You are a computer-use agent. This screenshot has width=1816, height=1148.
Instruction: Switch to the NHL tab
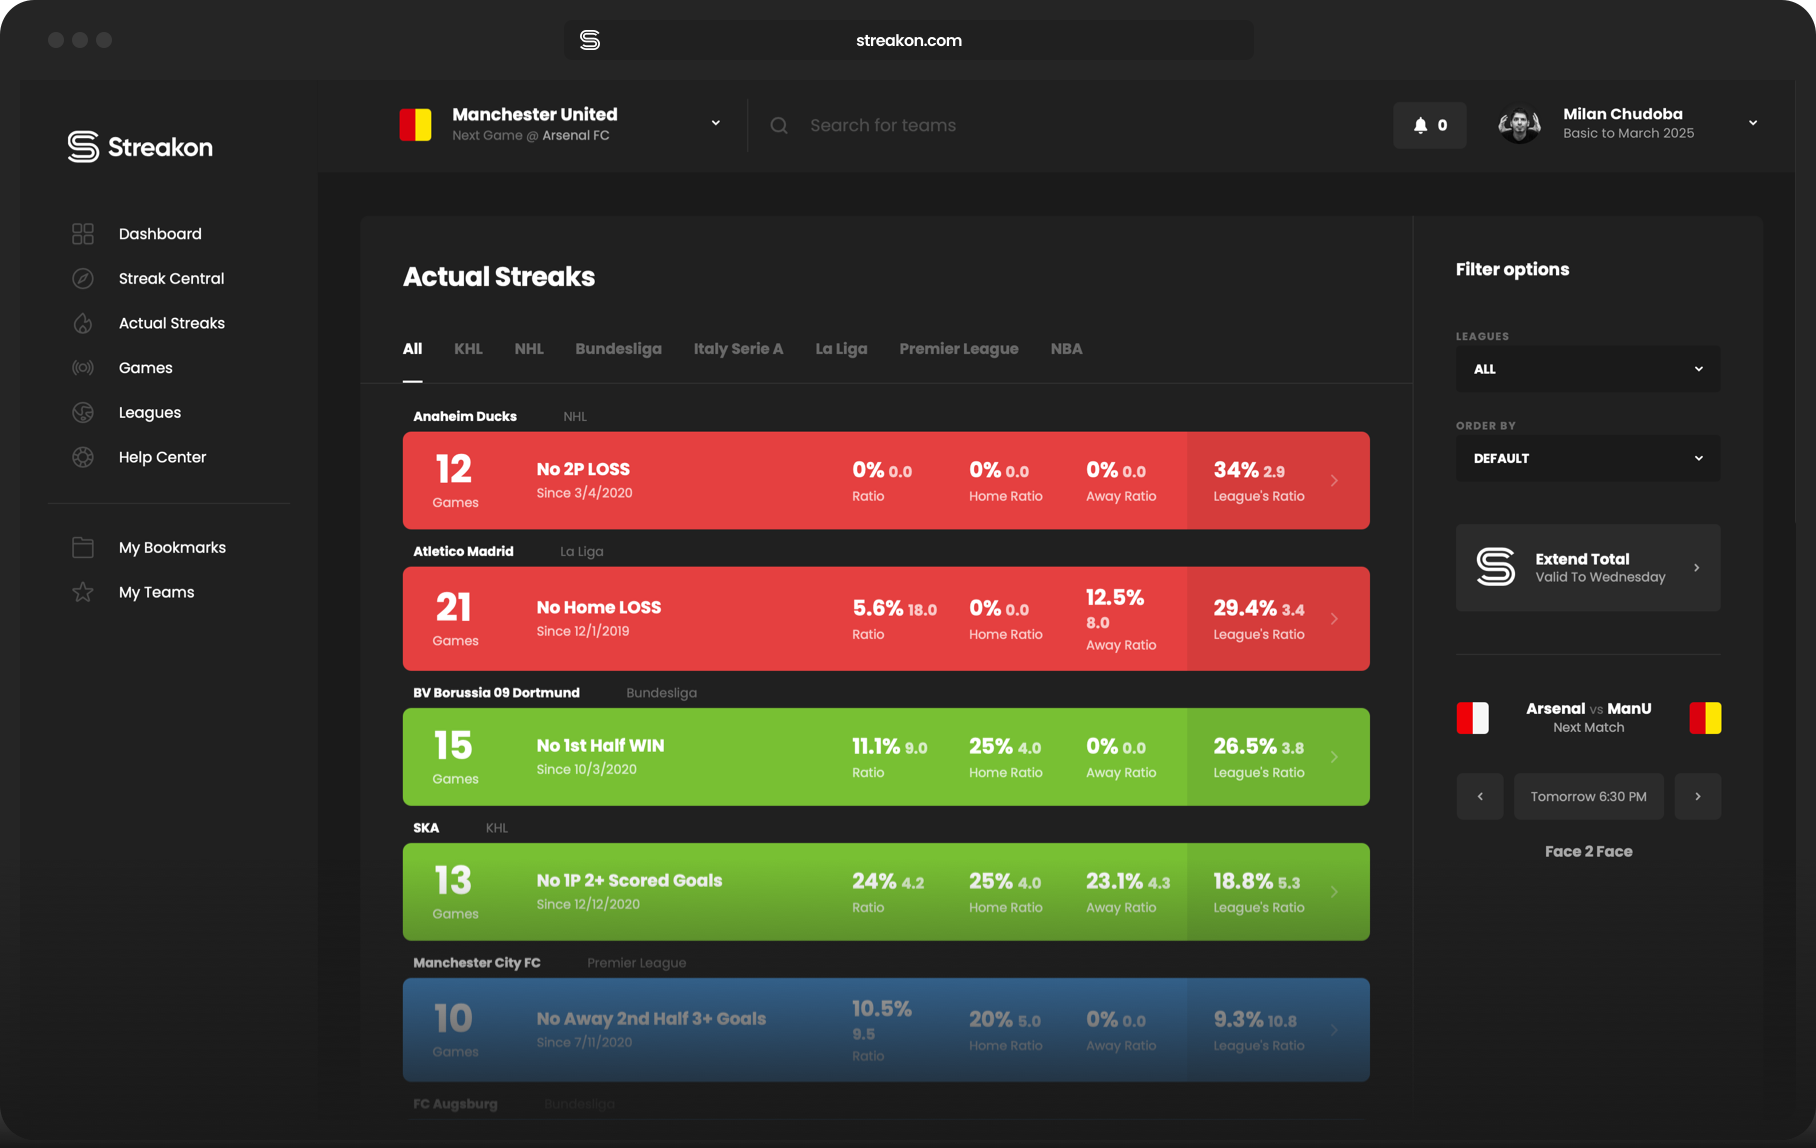click(529, 349)
